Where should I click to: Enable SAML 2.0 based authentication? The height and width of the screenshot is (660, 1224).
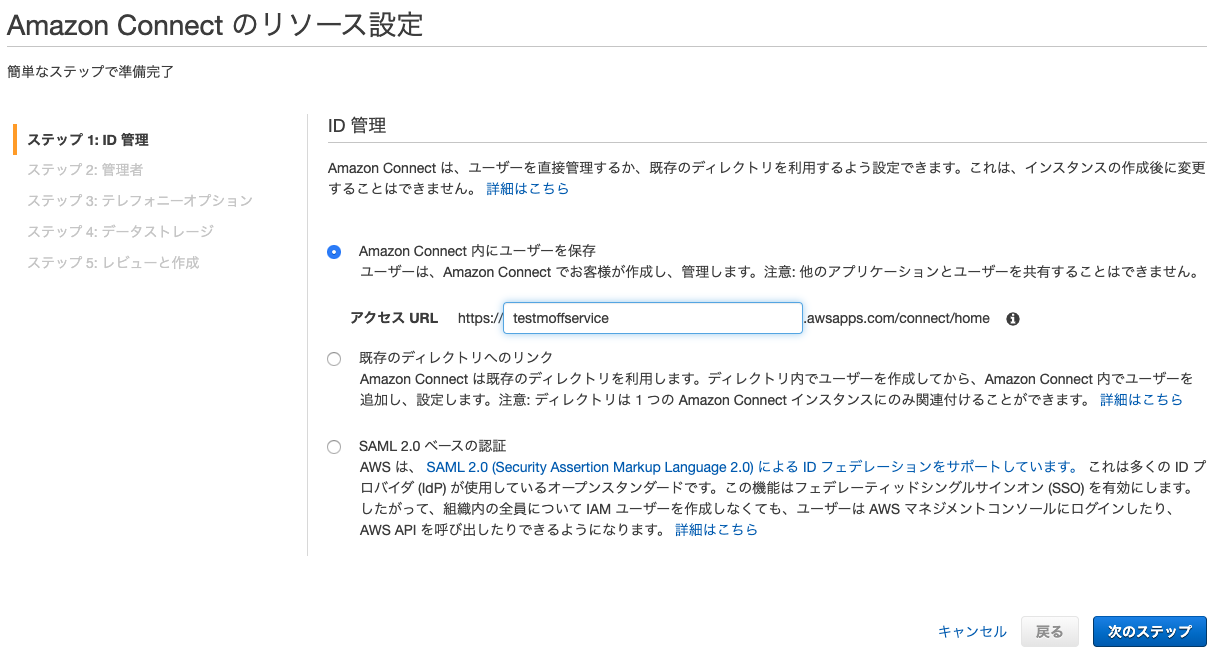pyautogui.click(x=334, y=447)
